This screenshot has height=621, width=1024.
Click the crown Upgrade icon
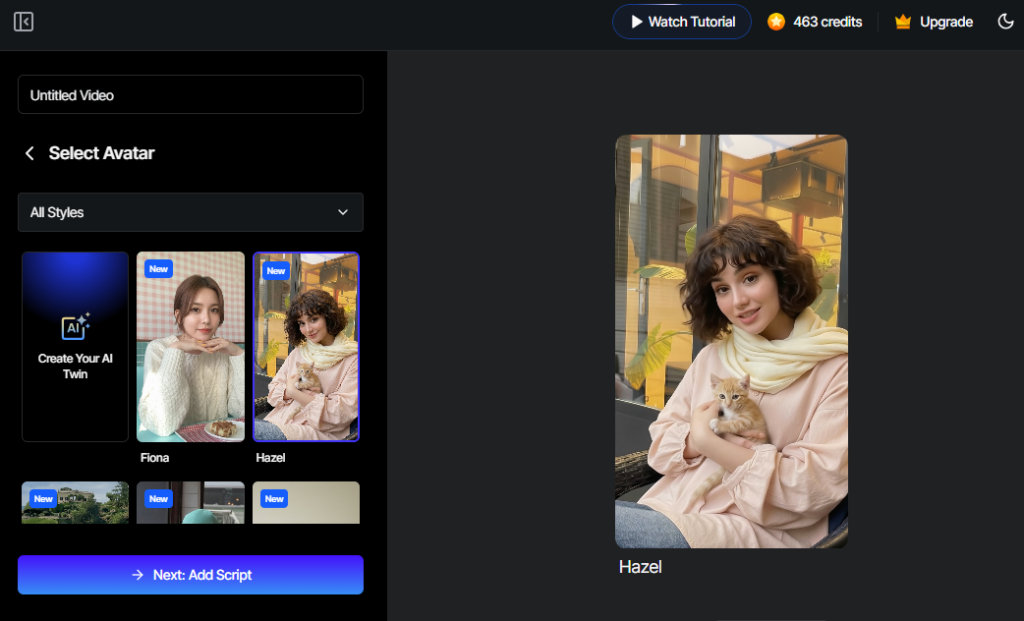pyautogui.click(x=903, y=22)
